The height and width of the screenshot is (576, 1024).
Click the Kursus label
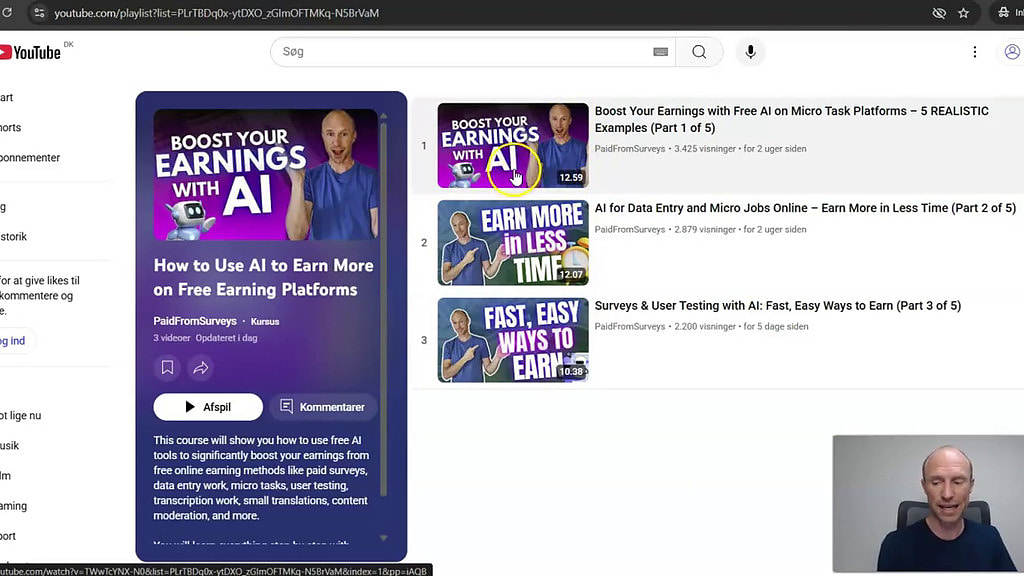264,321
